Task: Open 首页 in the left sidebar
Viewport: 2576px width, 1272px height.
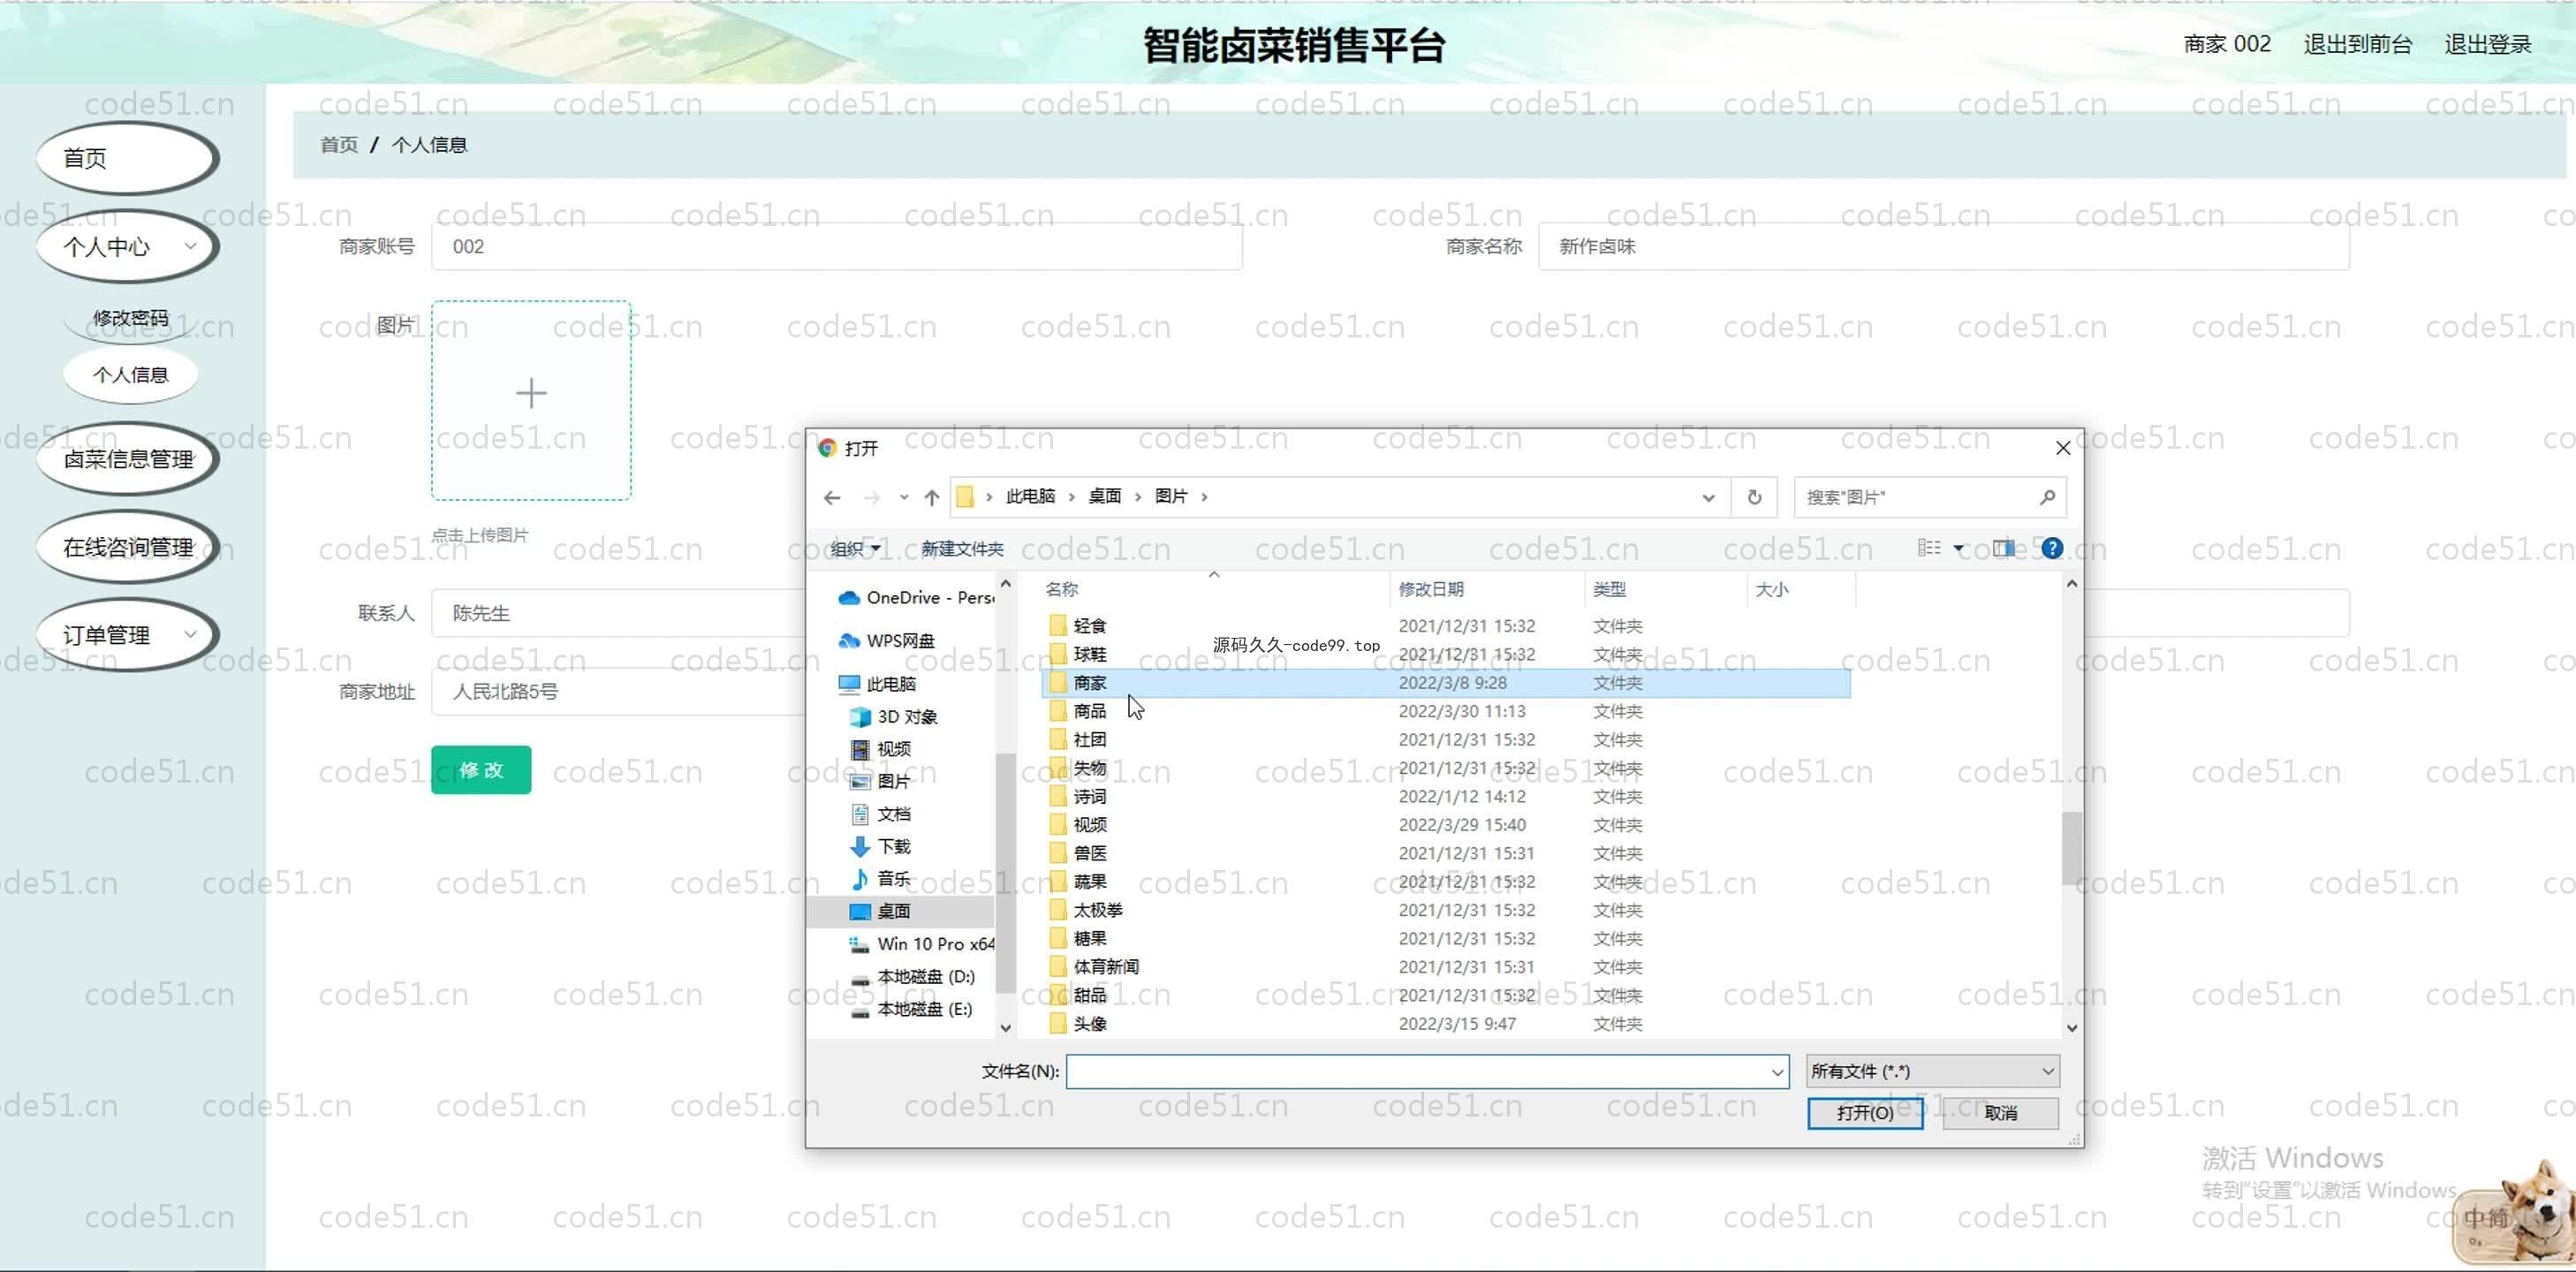Action: (128, 158)
